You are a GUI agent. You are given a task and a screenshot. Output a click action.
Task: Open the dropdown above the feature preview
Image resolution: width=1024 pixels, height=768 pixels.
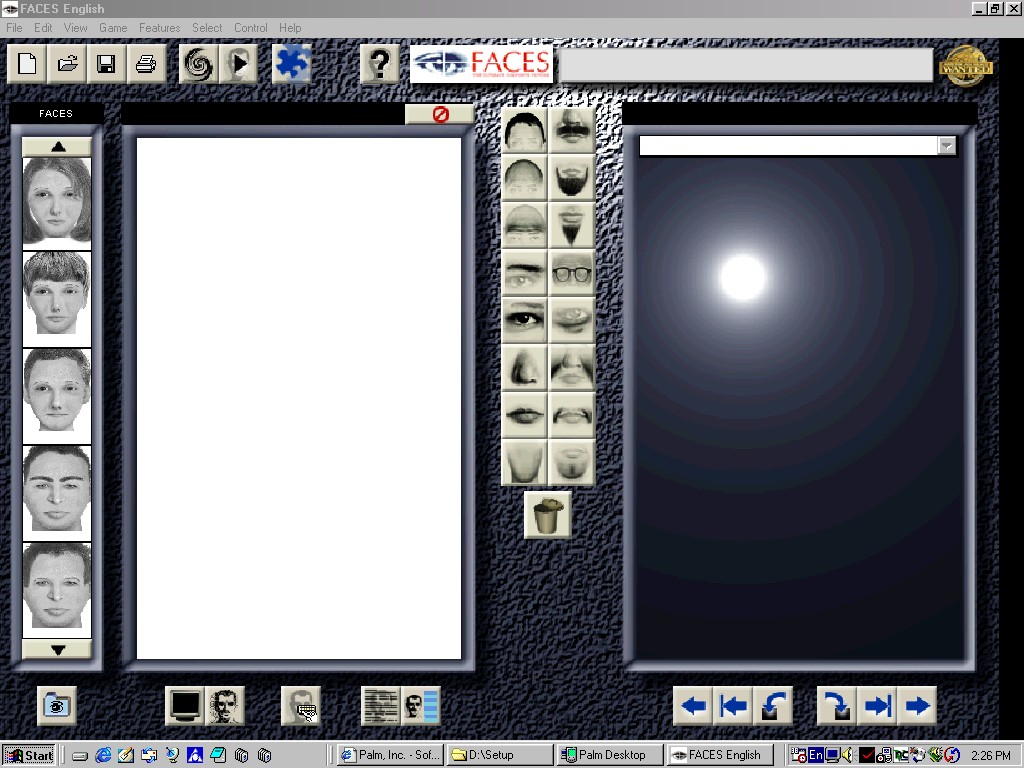click(x=946, y=147)
